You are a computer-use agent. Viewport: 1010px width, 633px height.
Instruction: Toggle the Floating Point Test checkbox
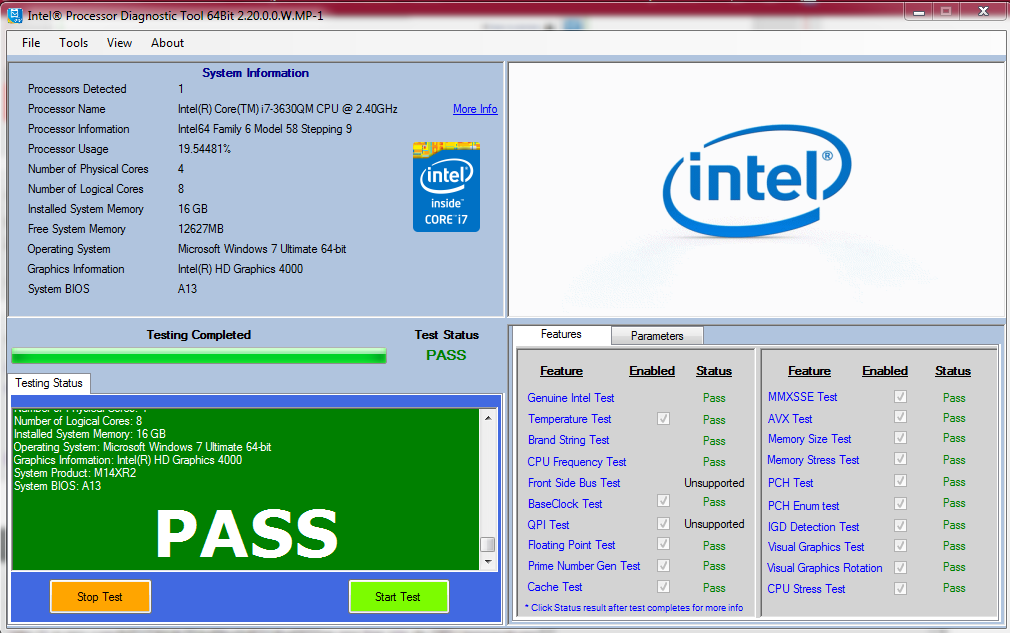[x=663, y=544]
